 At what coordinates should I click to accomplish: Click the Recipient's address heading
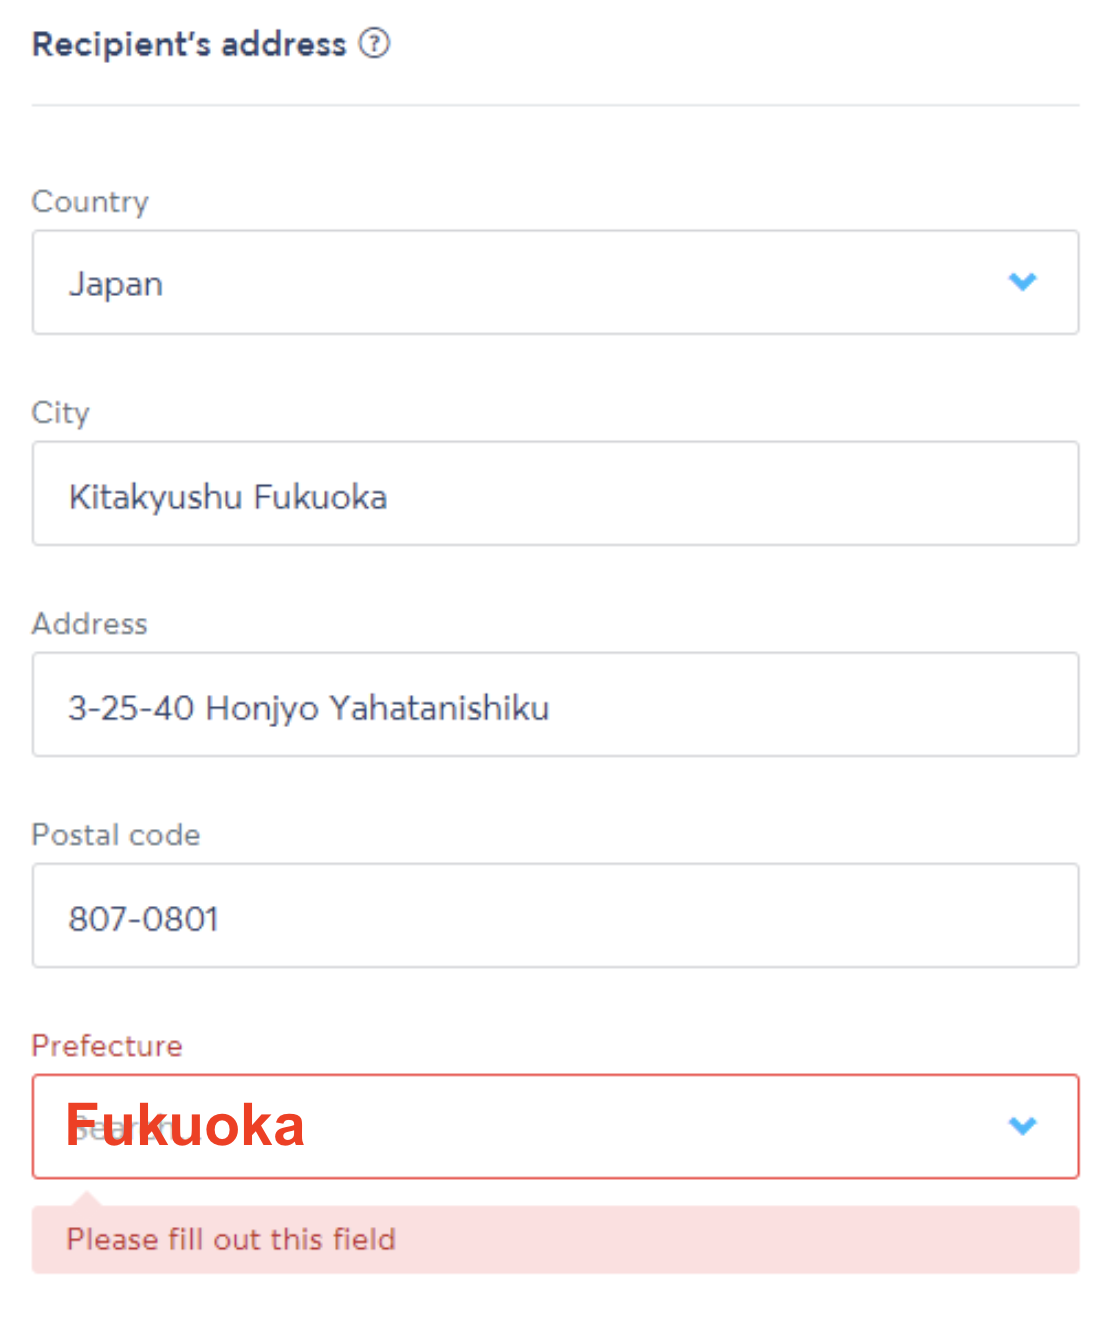[x=189, y=44]
